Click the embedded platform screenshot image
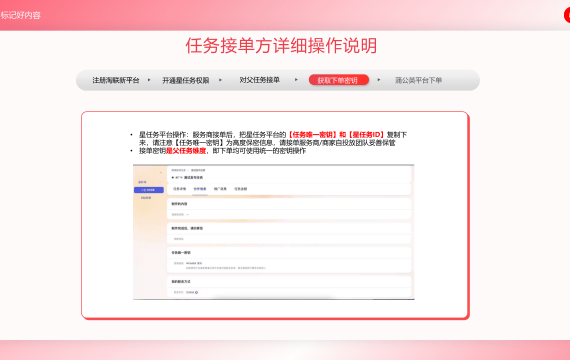Image resolution: width=570 pixels, height=360 pixels. point(274,232)
